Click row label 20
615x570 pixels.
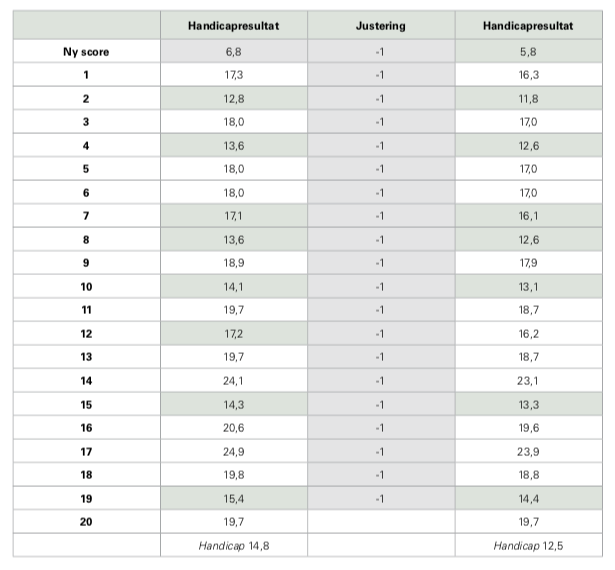[x=86, y=522]
